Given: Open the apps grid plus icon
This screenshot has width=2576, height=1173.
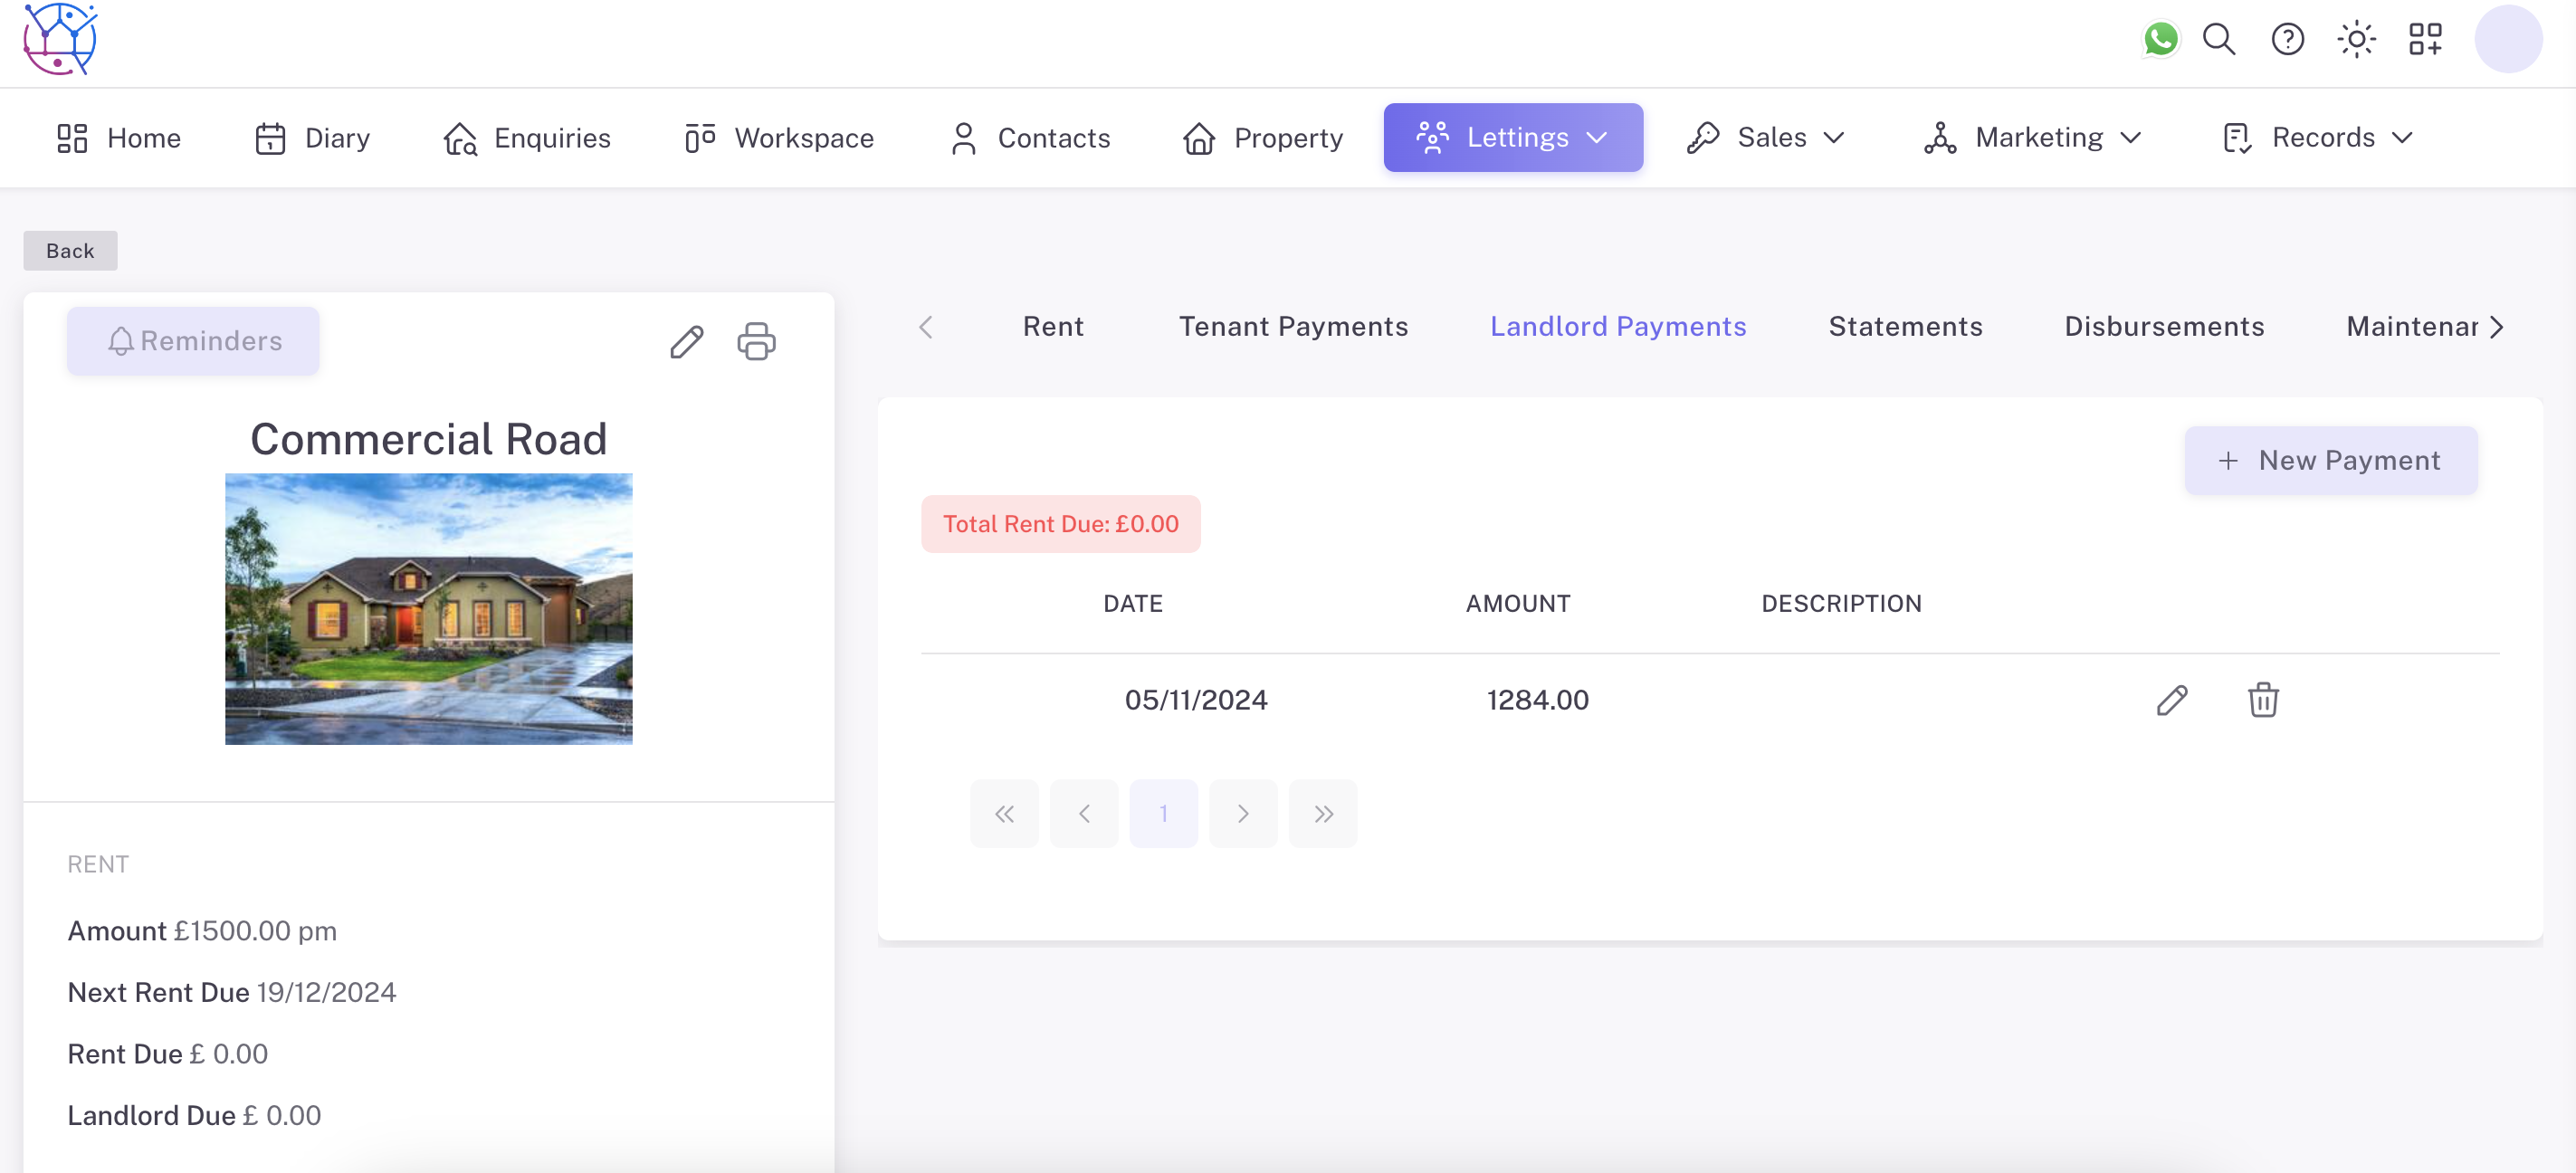Looking at the screenshot, I should pyautogui.click(x=2425, y=40).
